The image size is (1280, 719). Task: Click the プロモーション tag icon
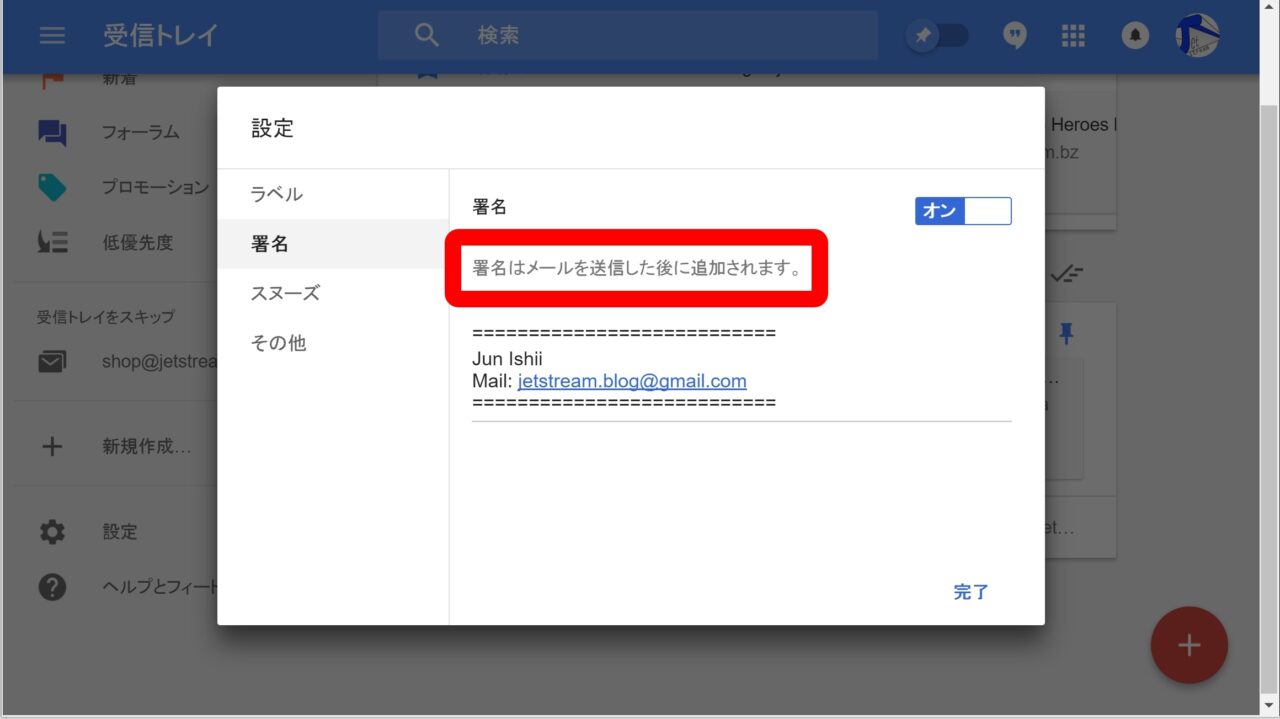pos(52,187)
